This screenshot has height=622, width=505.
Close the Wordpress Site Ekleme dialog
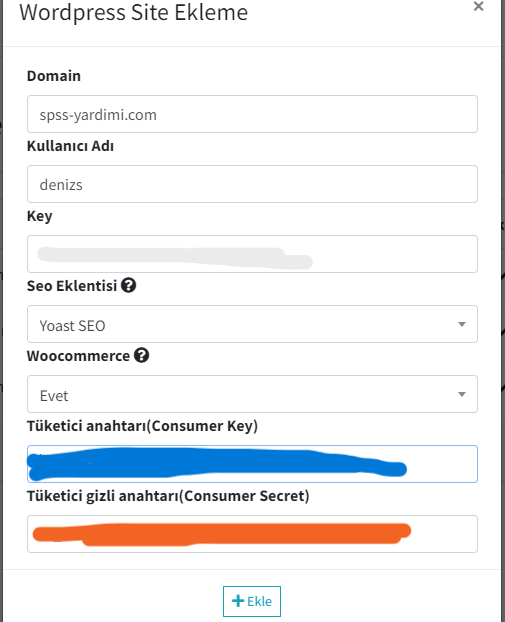pos(478,6)
